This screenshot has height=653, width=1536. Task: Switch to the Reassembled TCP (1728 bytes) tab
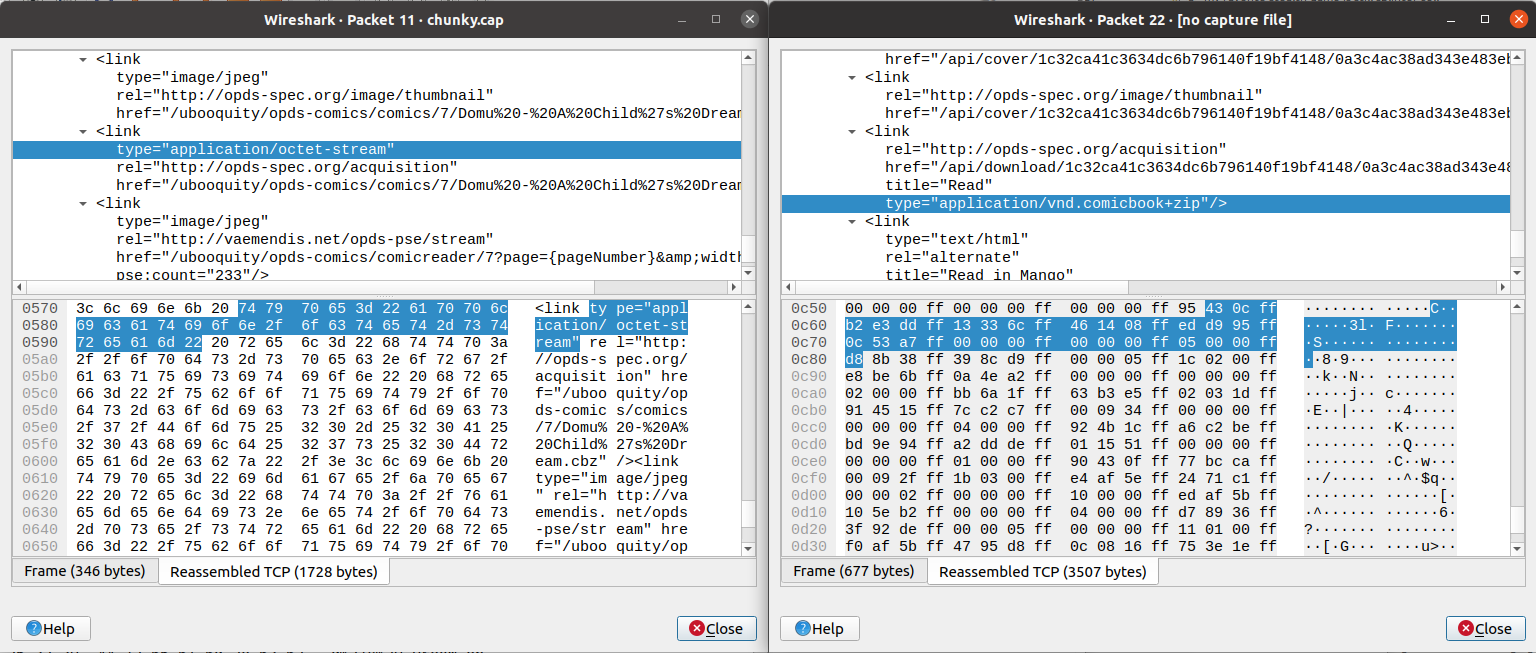coord(274,570)
